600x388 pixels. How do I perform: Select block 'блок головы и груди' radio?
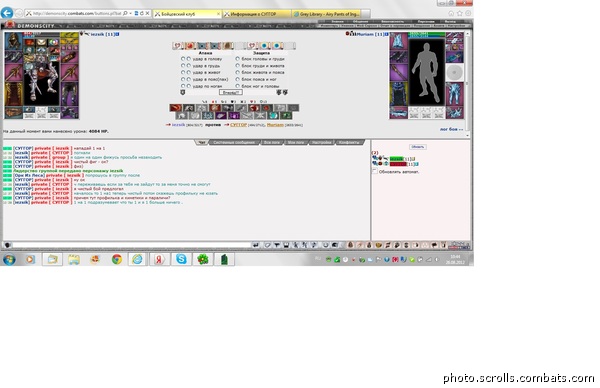click(238, 59)
